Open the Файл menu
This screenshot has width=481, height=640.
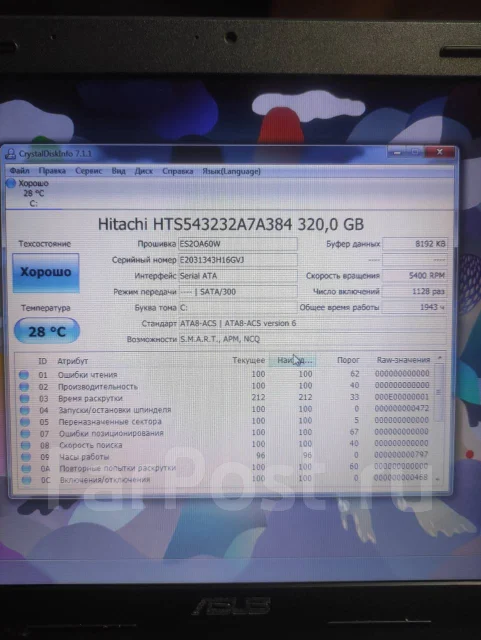click(x=19, y=171)
